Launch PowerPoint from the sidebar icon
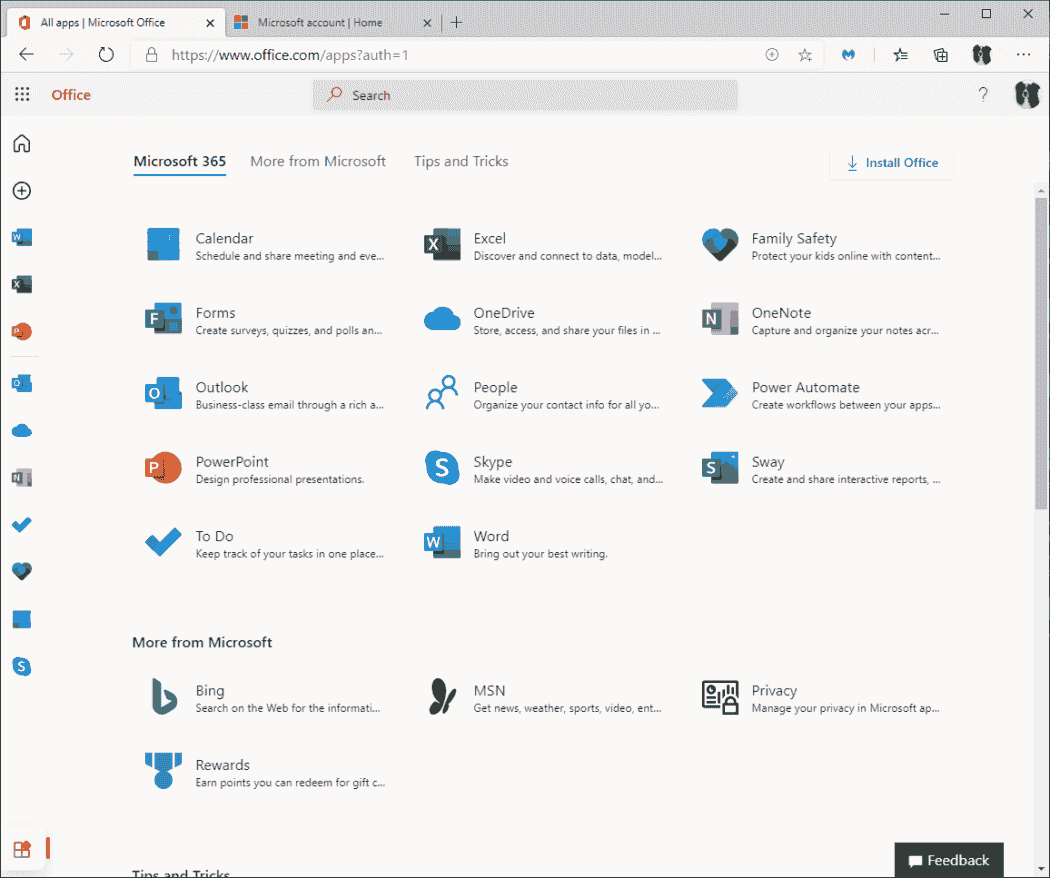 point(21,330)
